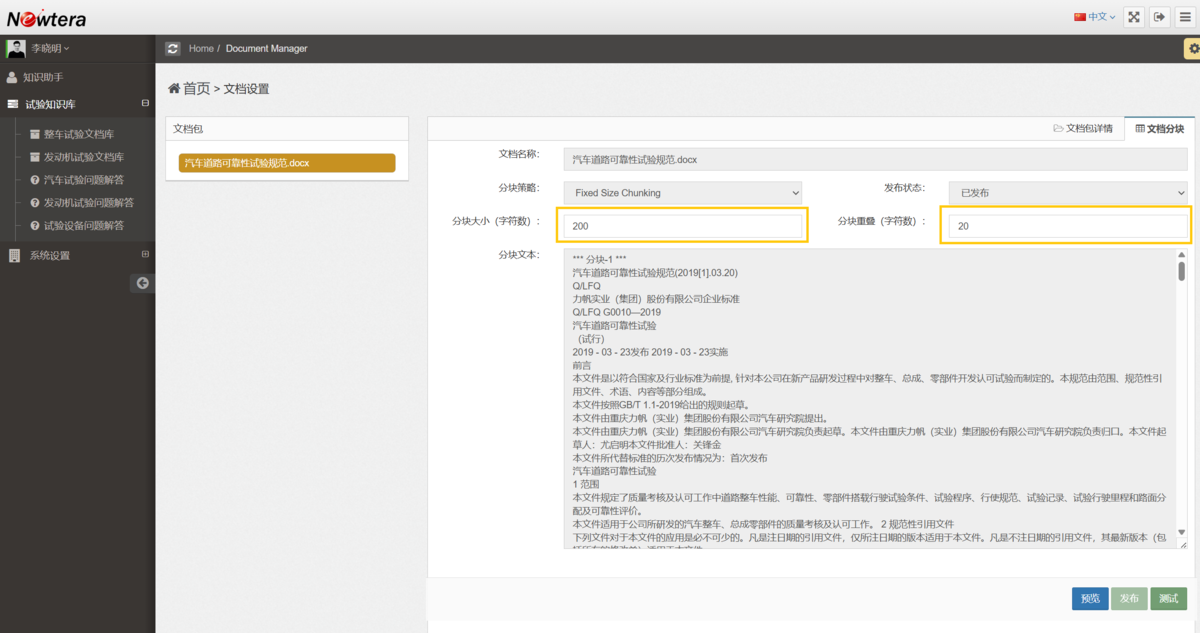Viewport: 1200px width, 633px height.
Task: Open the 发布状态 dropdown
Action: [1068, 192]
